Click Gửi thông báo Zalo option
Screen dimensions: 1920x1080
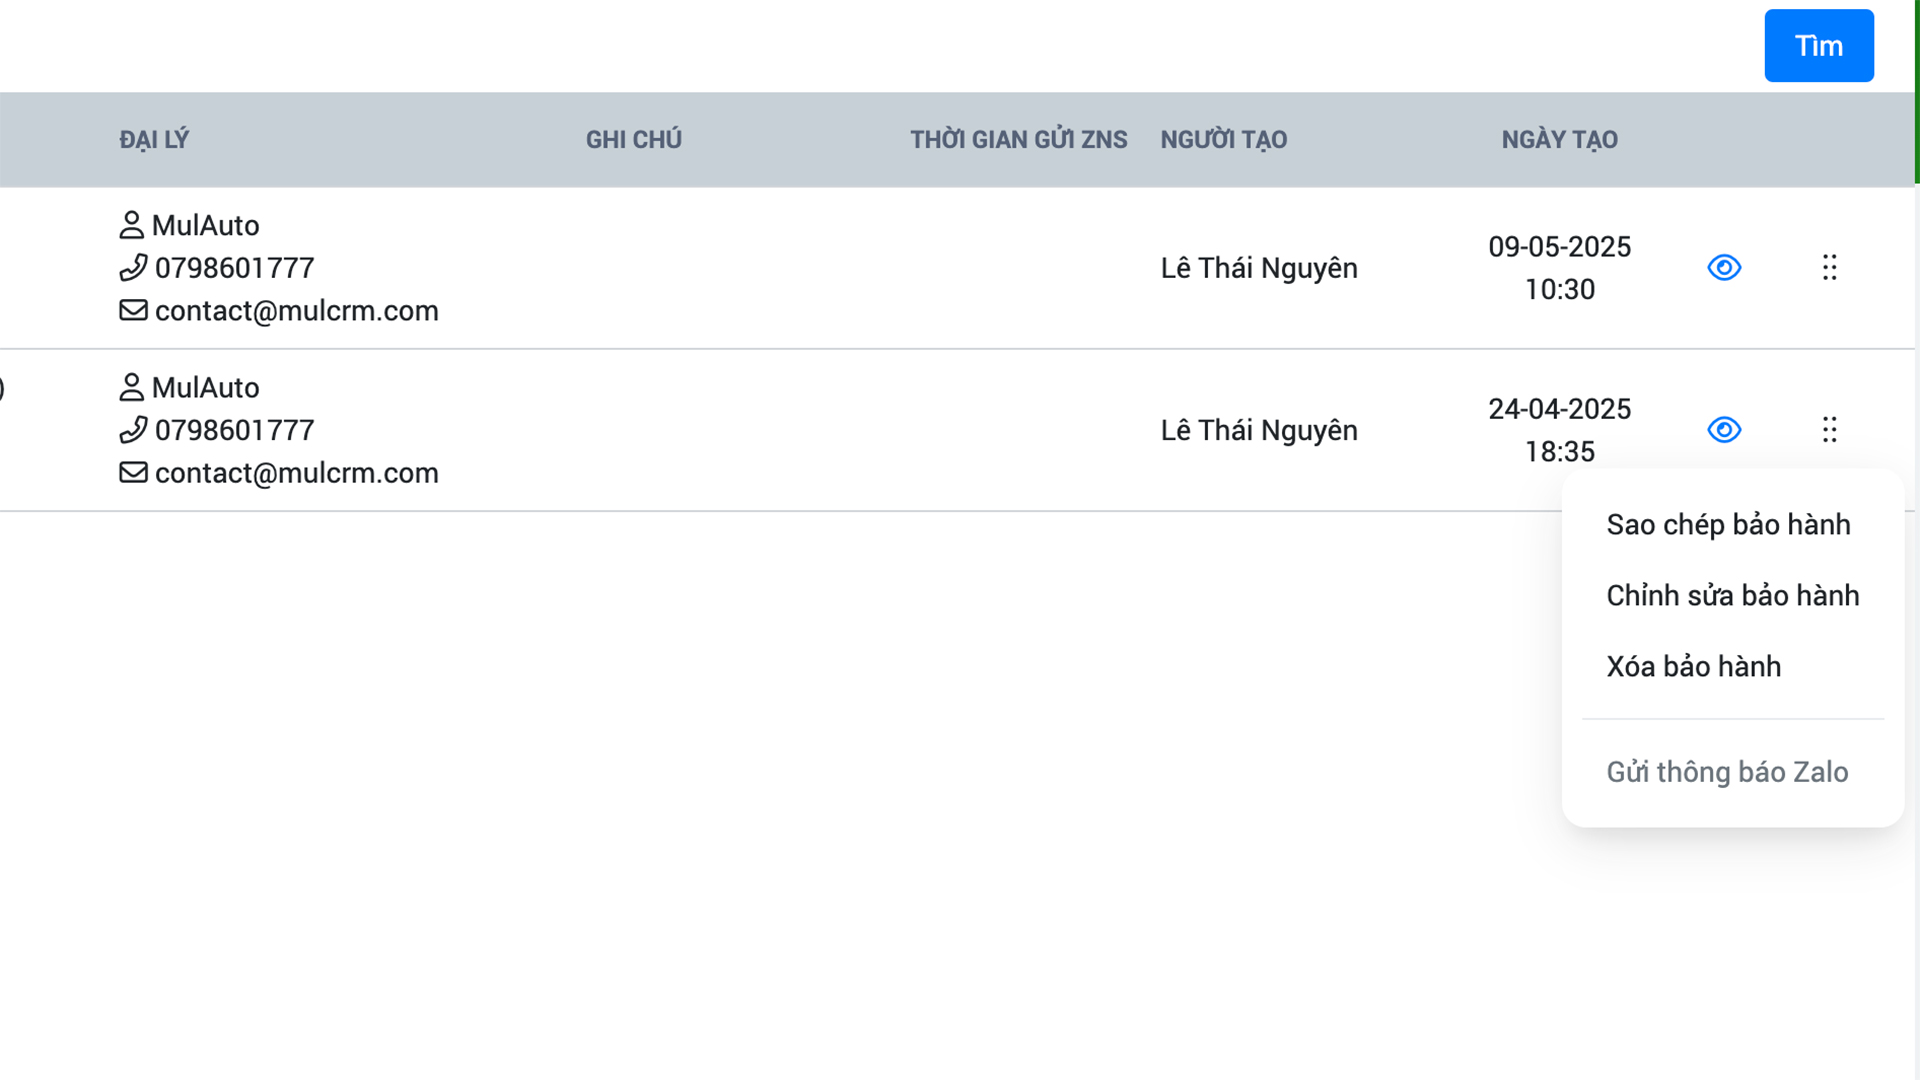[1727, 772]
